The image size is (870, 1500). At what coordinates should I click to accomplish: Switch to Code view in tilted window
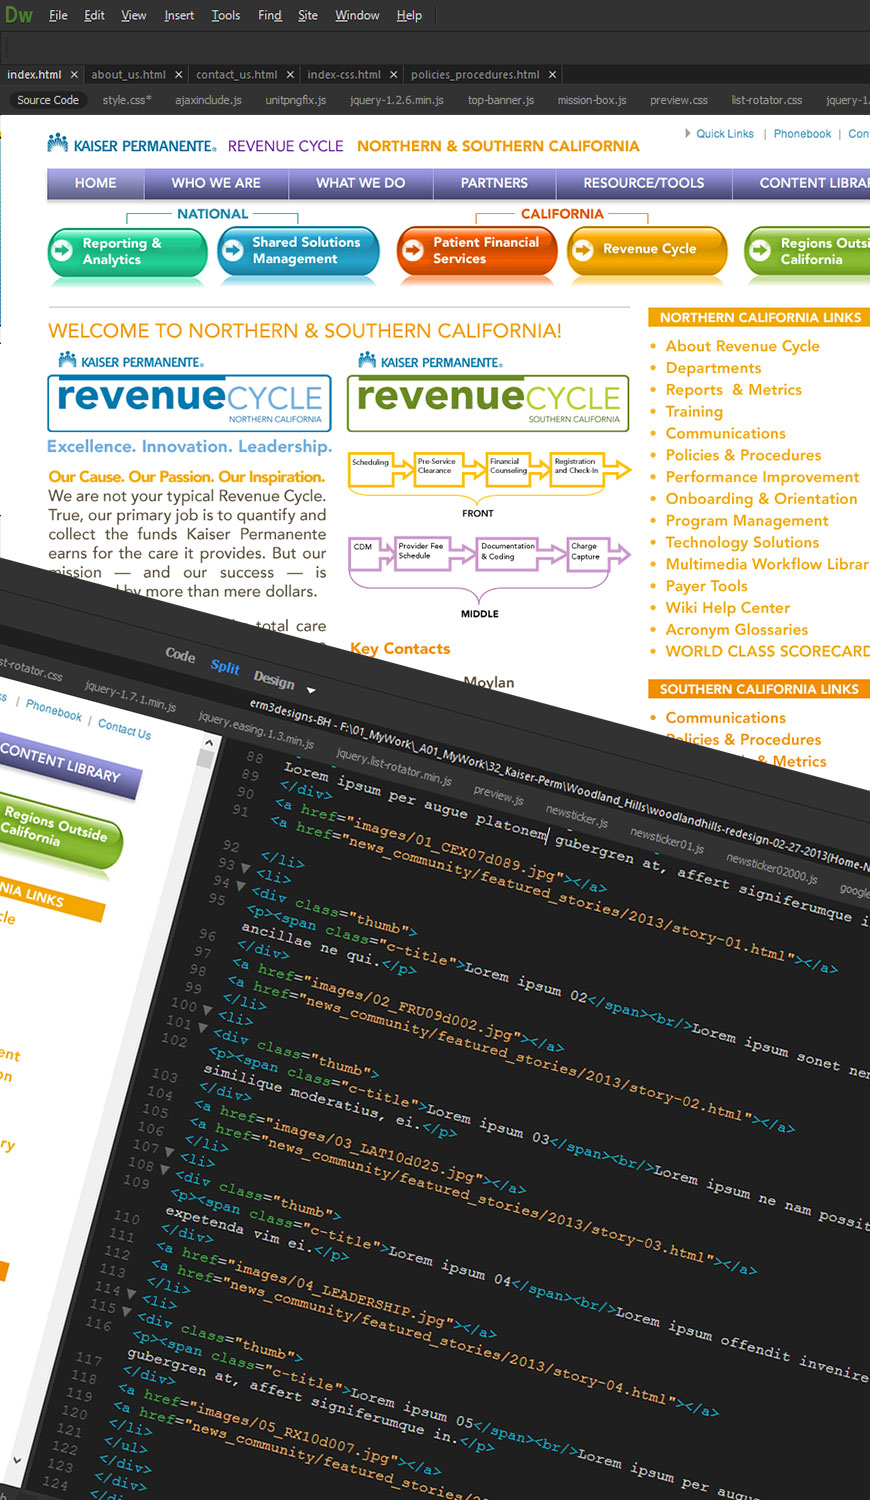(x=180, y=655)
